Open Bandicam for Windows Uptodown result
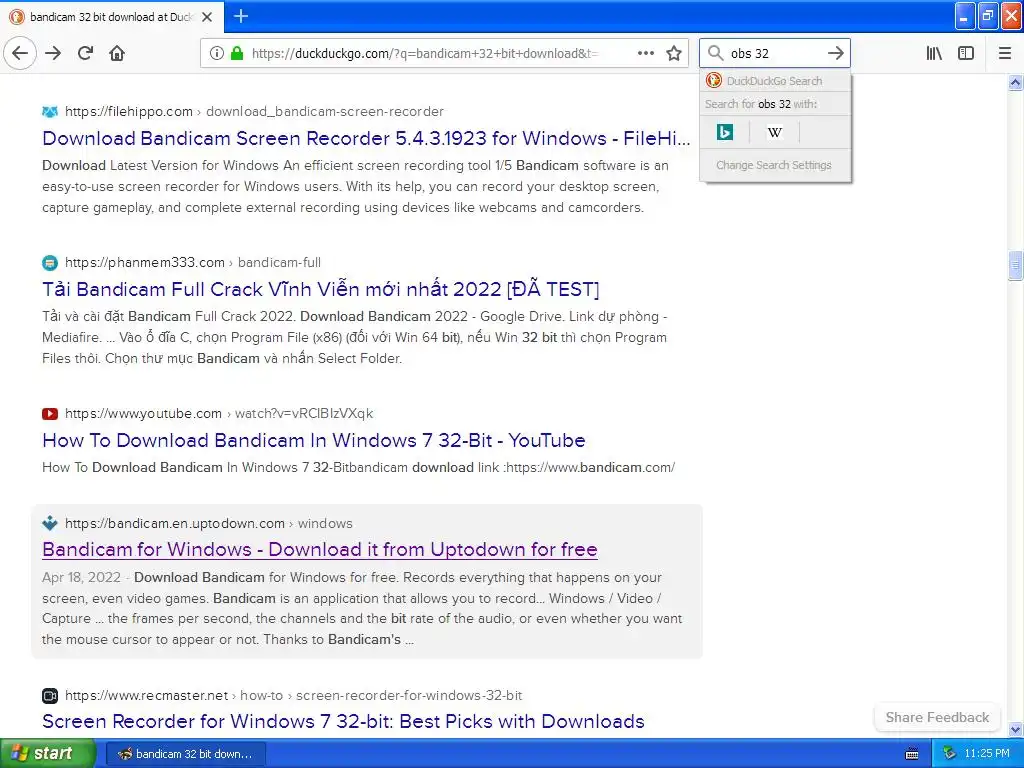This screenshot has height=768, width=1024. tap(319, 549)
